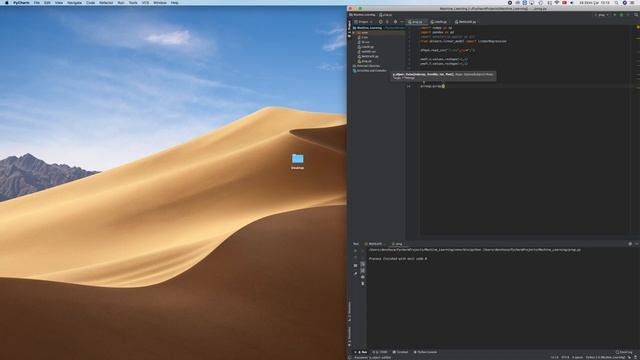Image resolution: width=640 pixels, height=360 pixels.
Task: Click the locate-file target icon in Project panel
Action: click(380, 22)
